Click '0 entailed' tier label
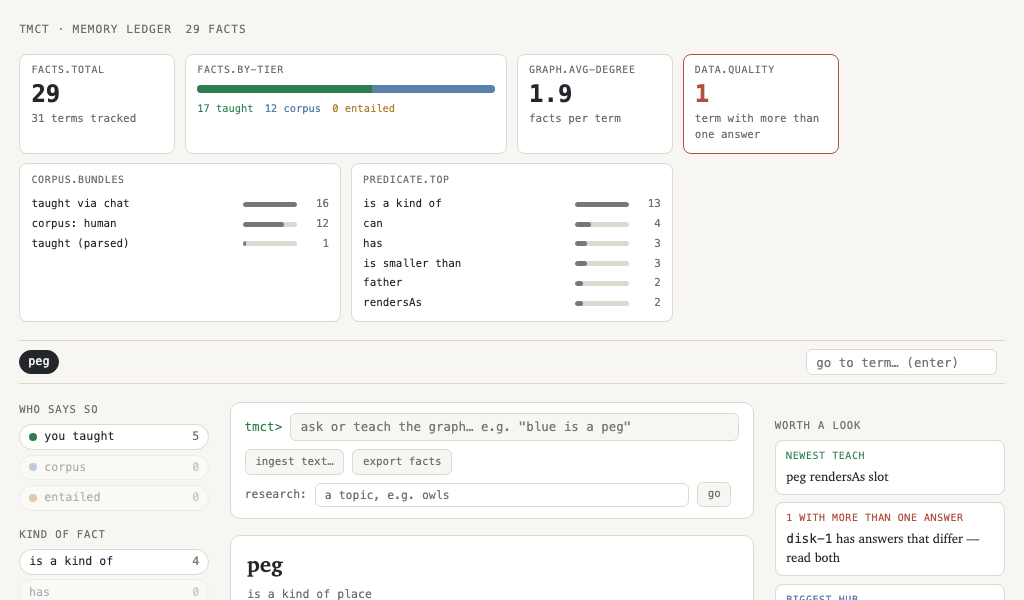The height and width of the screenshot is (600, 1024). click(363, 108)
